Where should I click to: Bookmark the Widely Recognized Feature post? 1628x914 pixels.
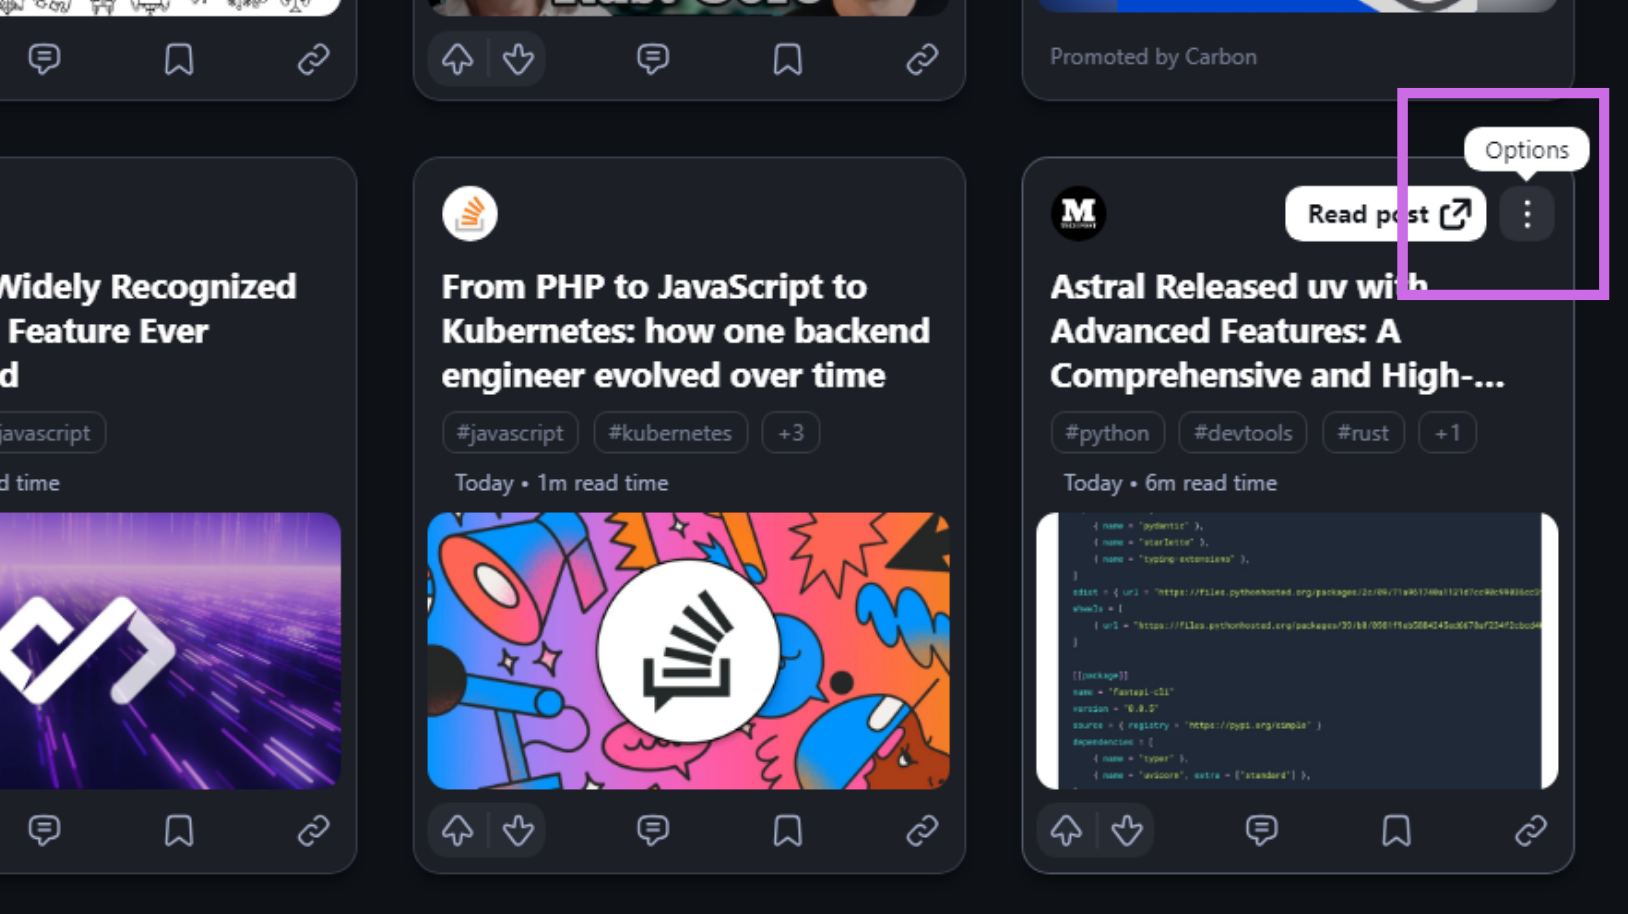[179, 830]
